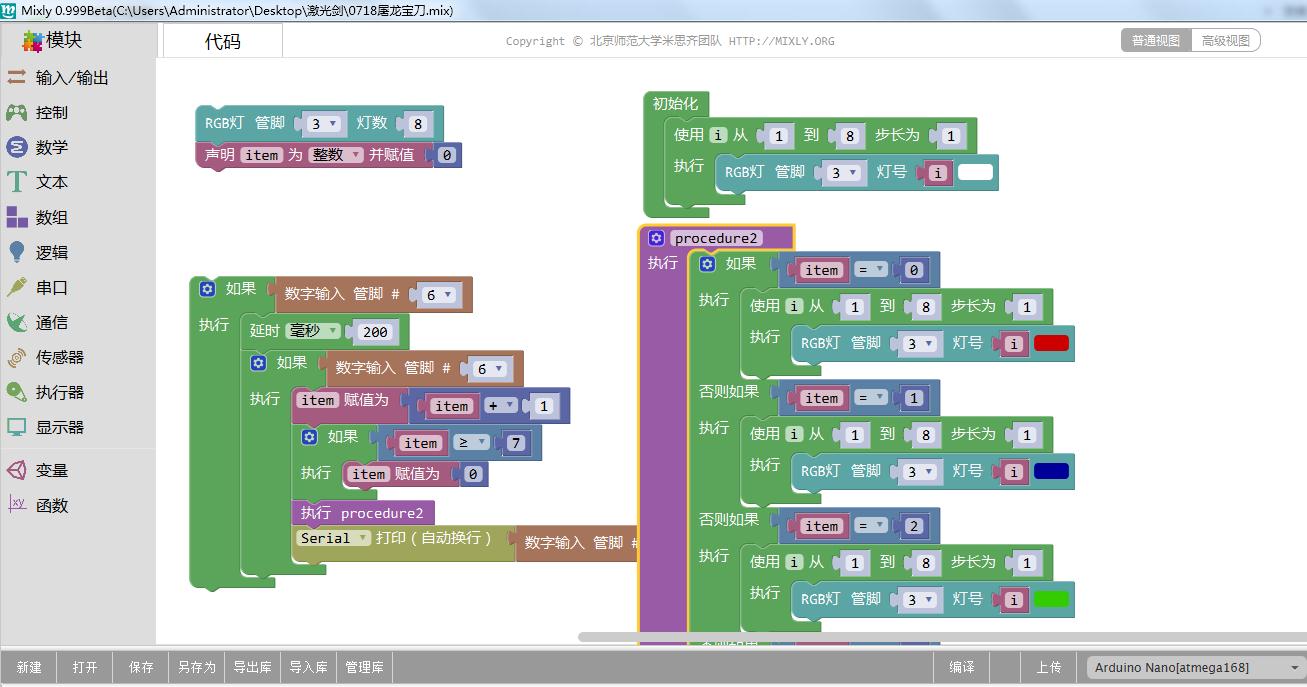Open 整数 type dropdown in declaration block
The image size is (1307, 687).
click(335, 155)
